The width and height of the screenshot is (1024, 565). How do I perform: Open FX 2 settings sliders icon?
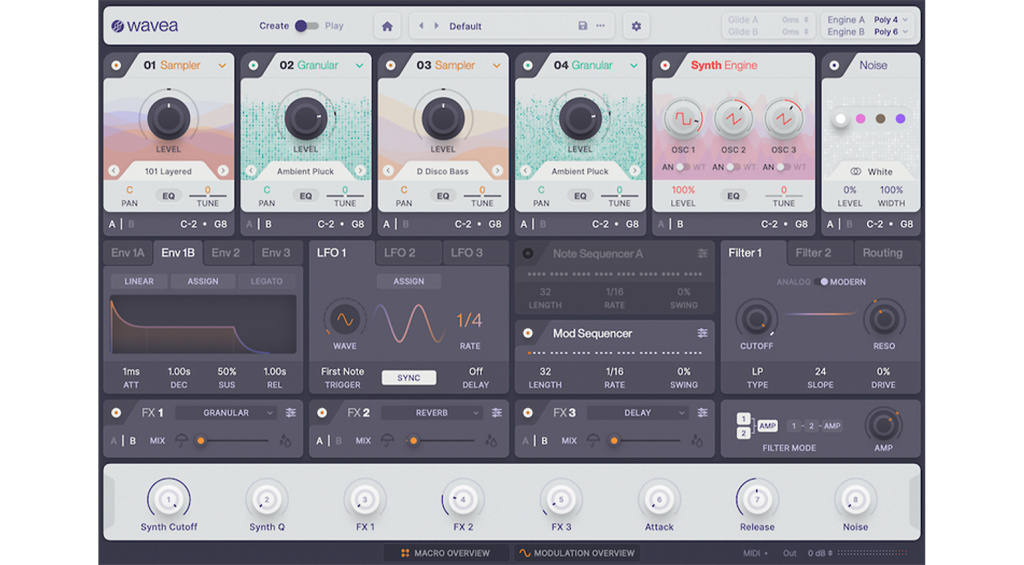(x=497, y=413)
